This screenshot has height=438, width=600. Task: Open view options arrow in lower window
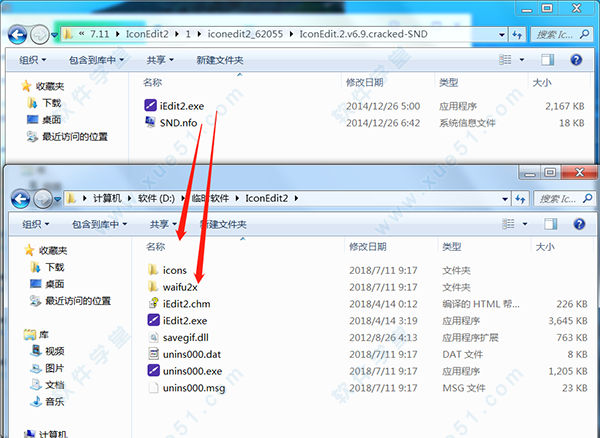[x=525, y=224]
